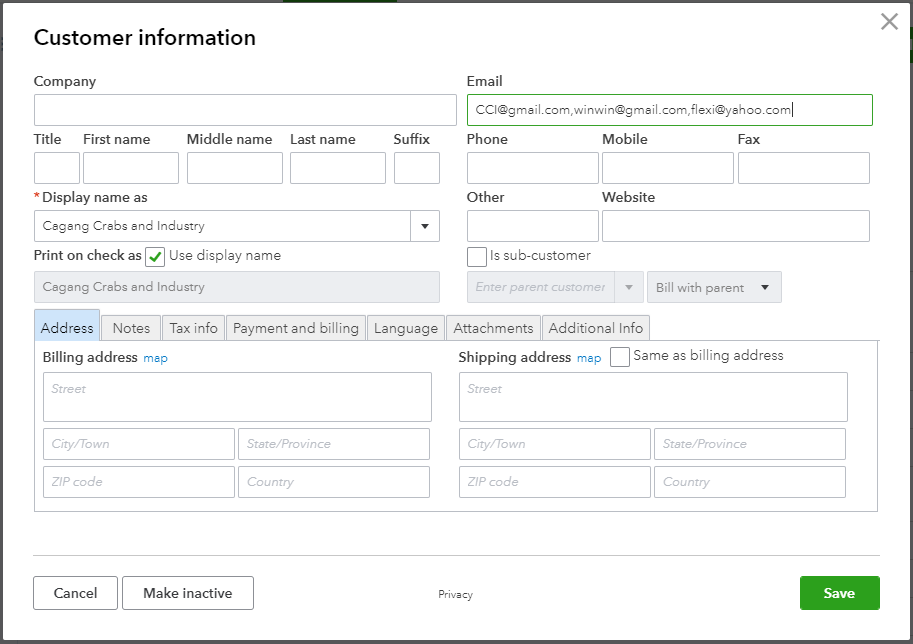Click into the Phone field
The height and width of the screenshot is (644, 913).
coord(533,168)
